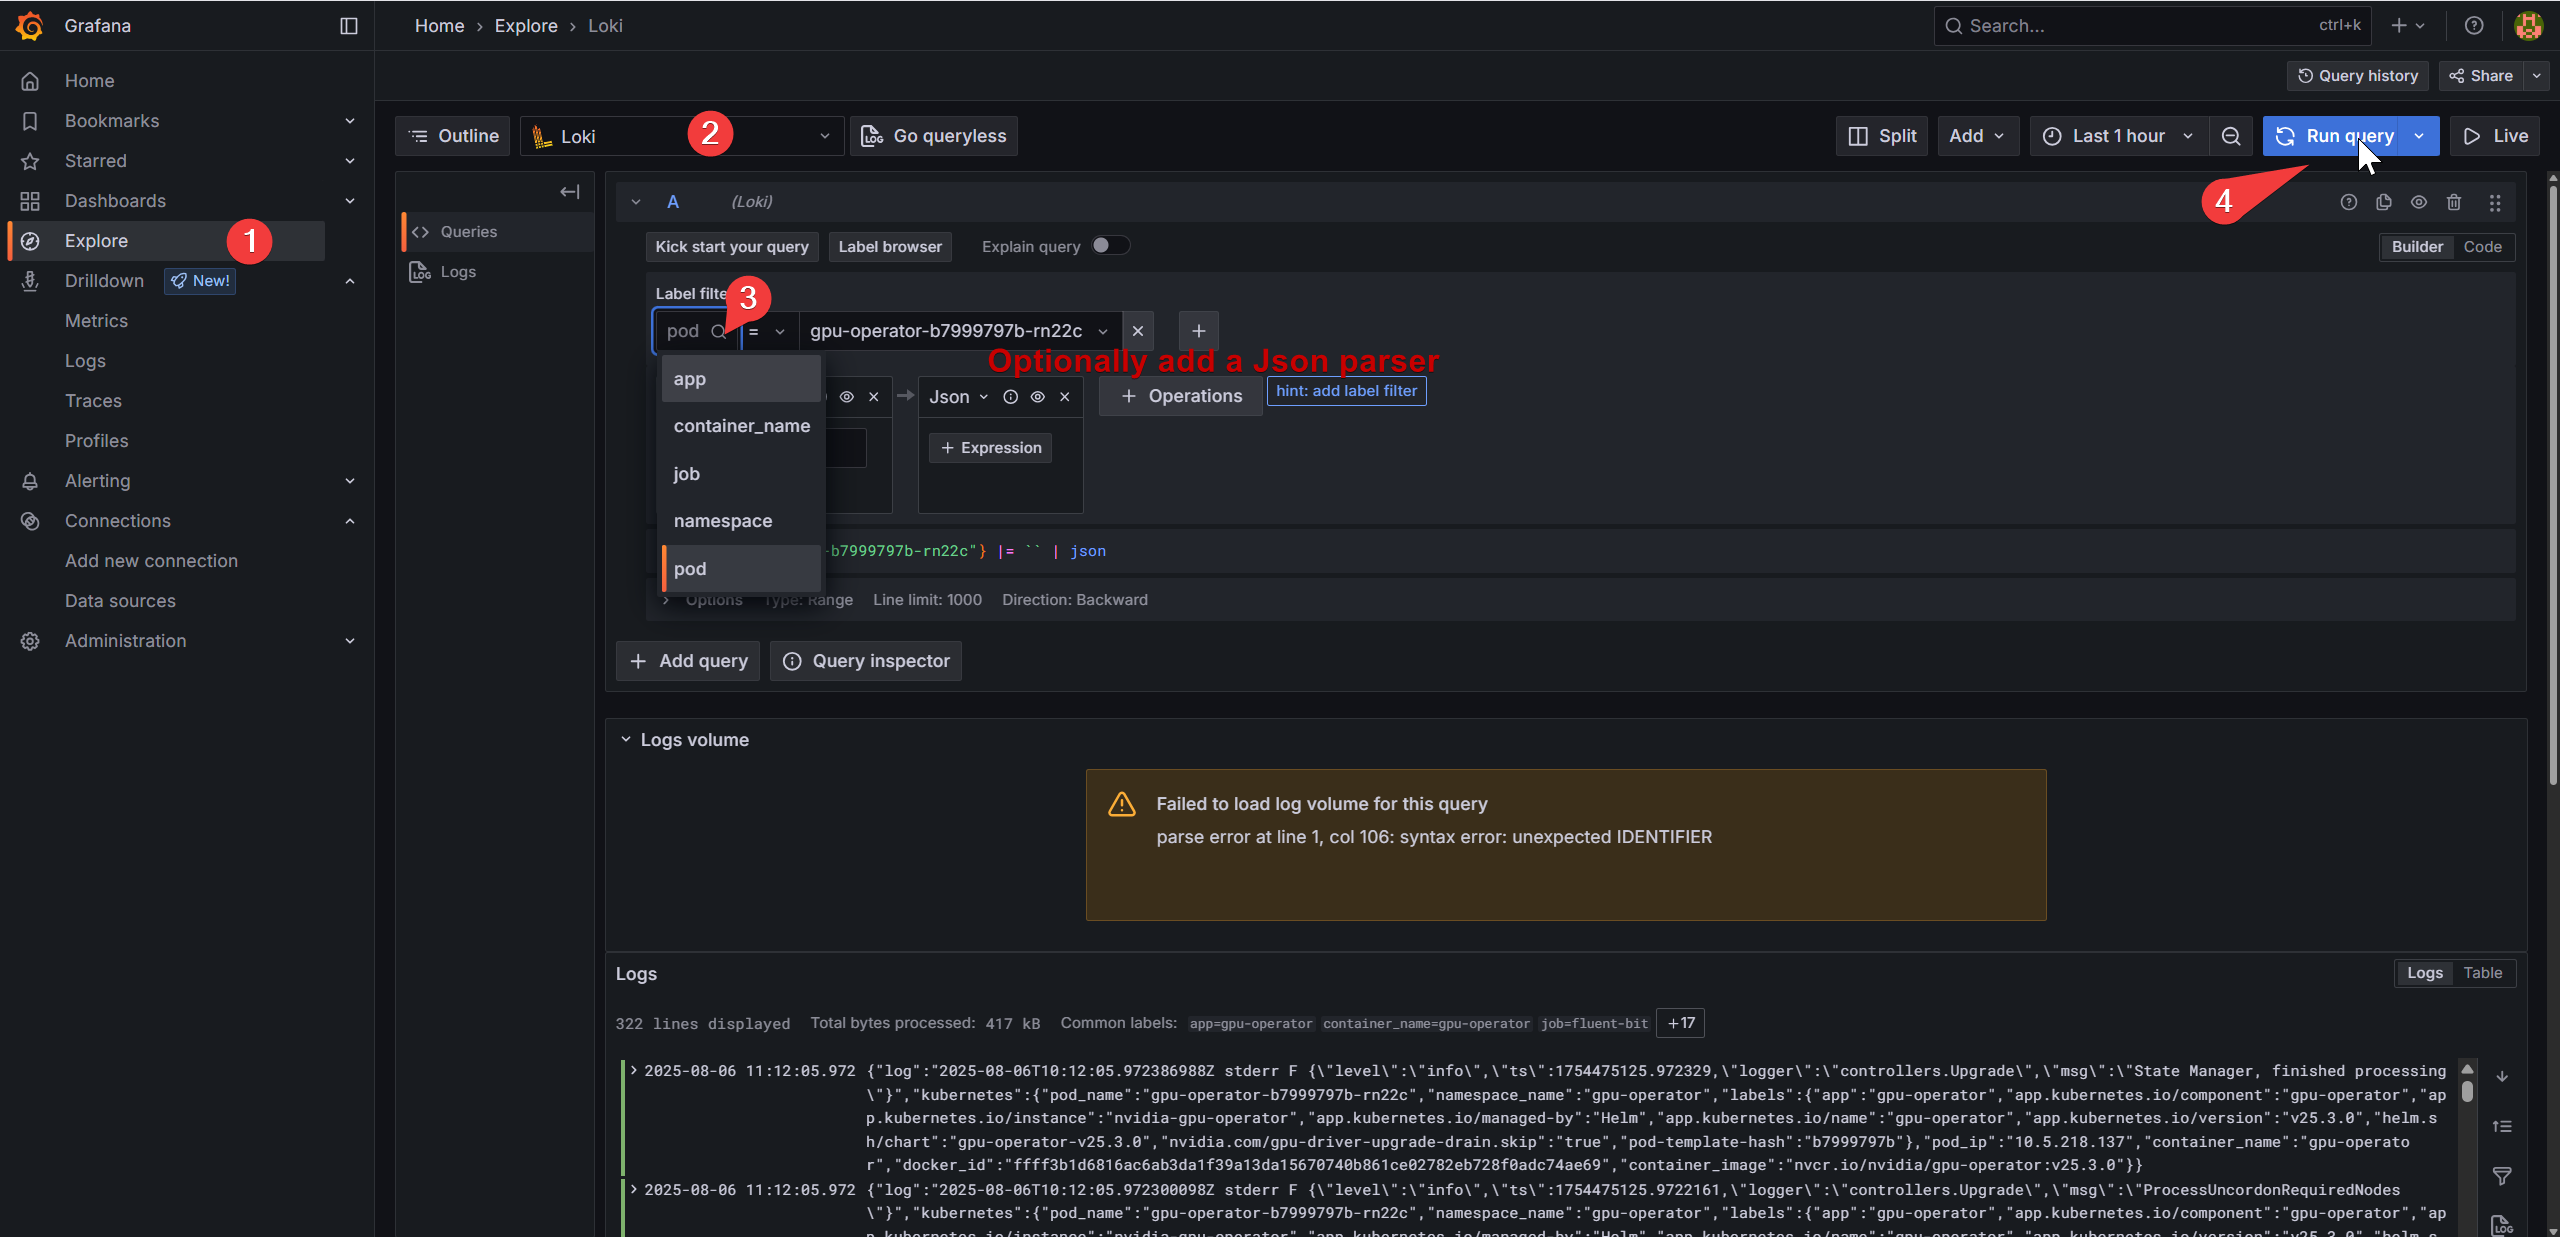Click the zoom out time range icon
2560x1237 pixels.
tap(2231, 136)
